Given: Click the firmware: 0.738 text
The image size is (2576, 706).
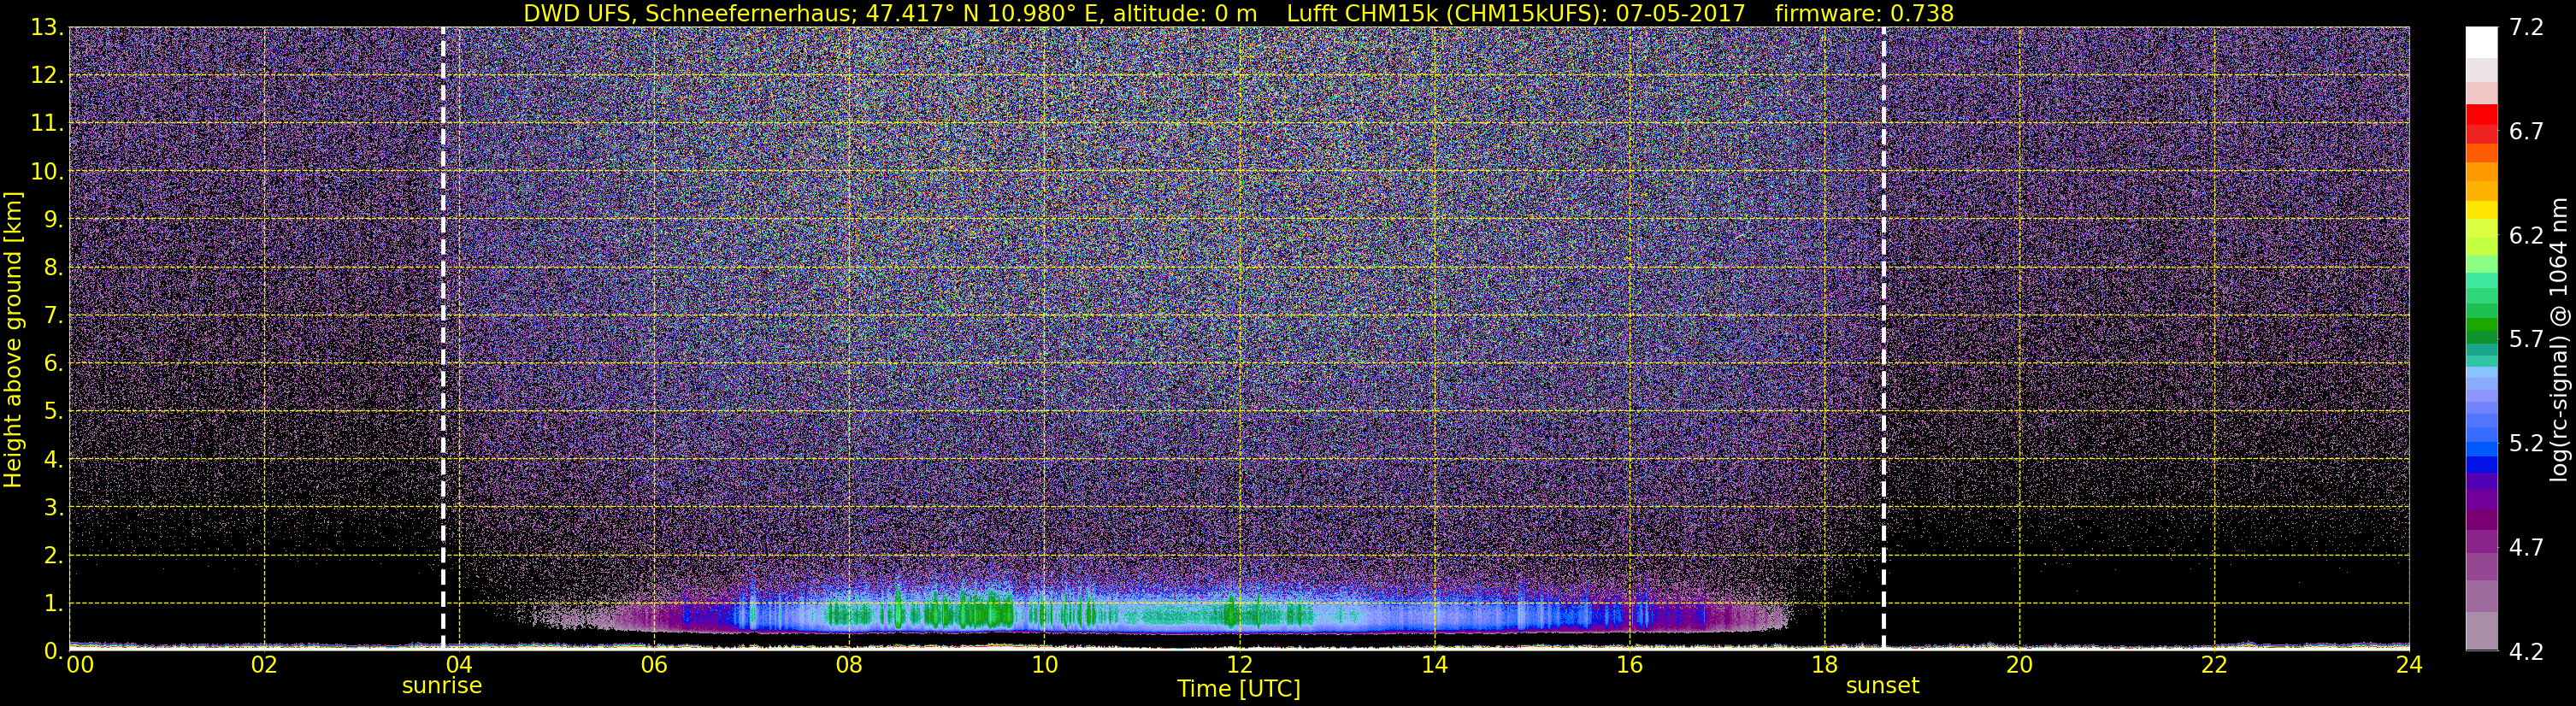Looking at the screenshot, I should [1864, 13].
